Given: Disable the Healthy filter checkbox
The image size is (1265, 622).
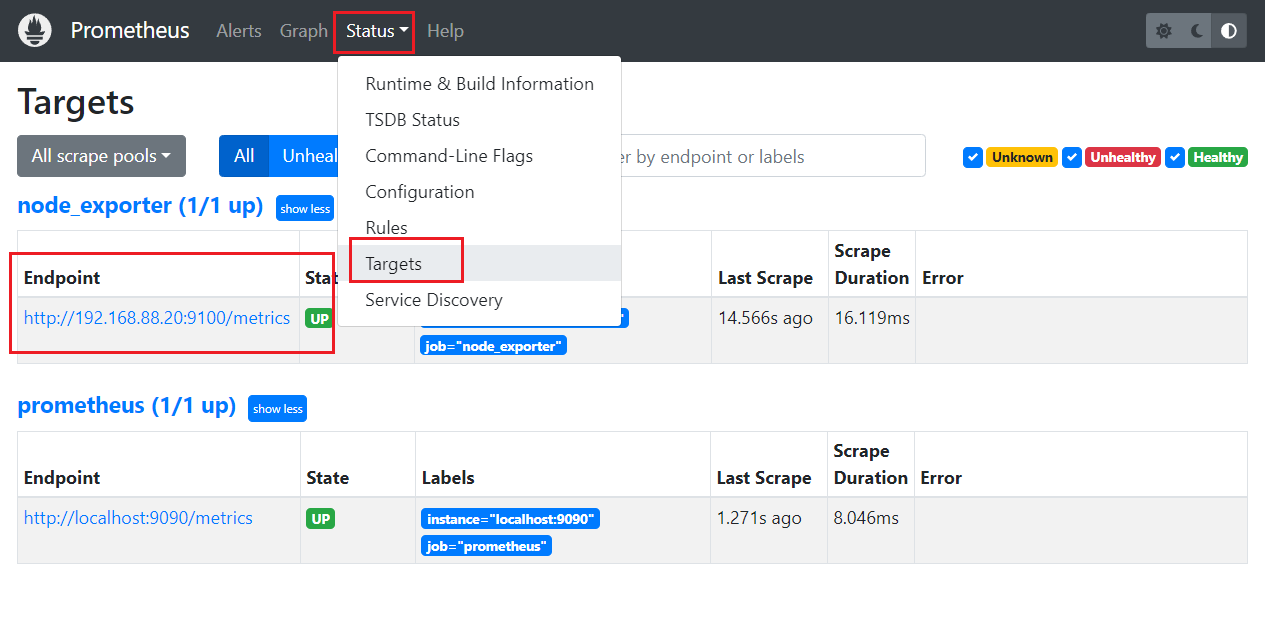Looking at the screenshot, I should (x=1175, y=157).
